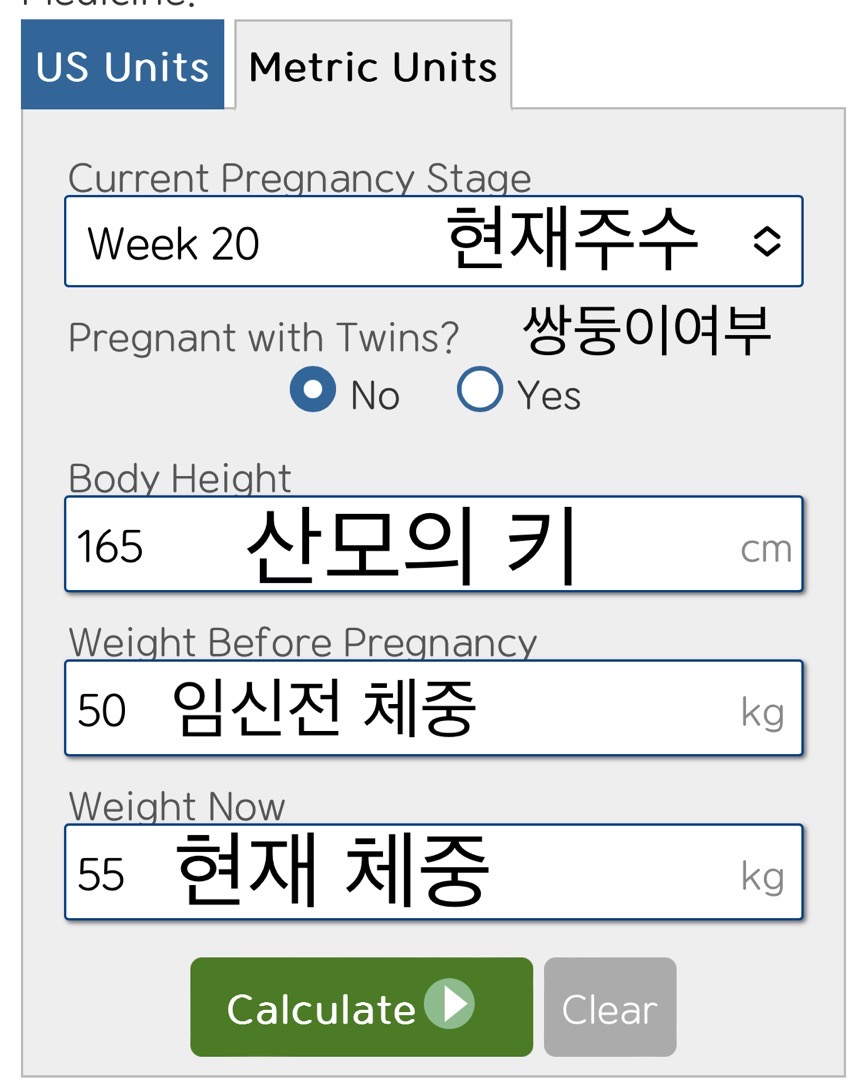Image resolution: width=867 pixels, height=1080 pixels.
Task: Choose Yes radio button for twins
Action: [479, 391]
